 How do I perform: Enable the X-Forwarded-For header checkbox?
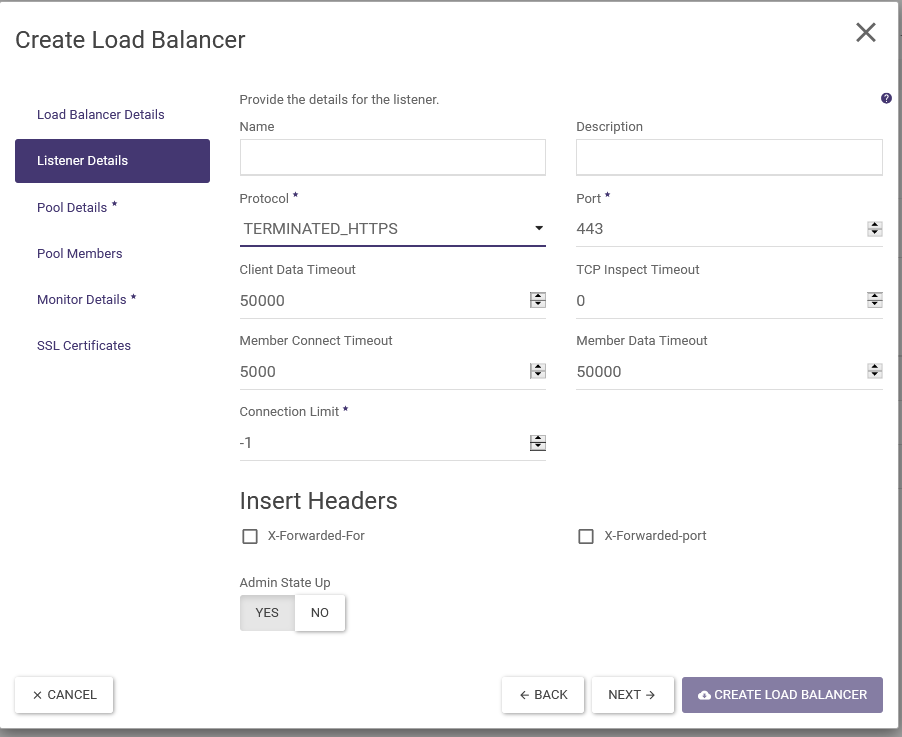(x=250, y=537)
